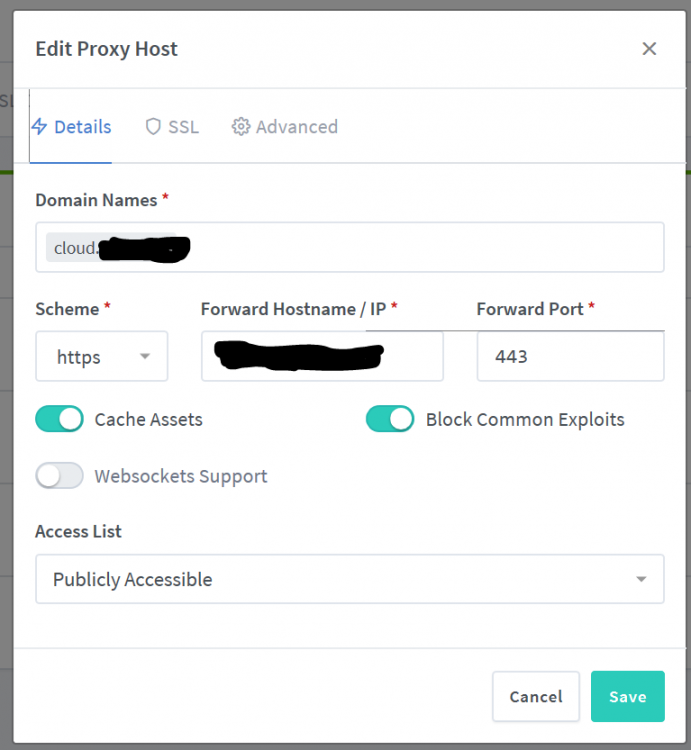This screenshot has height=750, width=691.
Task: Switch to the SSL tab
Action: pos(172,127)
